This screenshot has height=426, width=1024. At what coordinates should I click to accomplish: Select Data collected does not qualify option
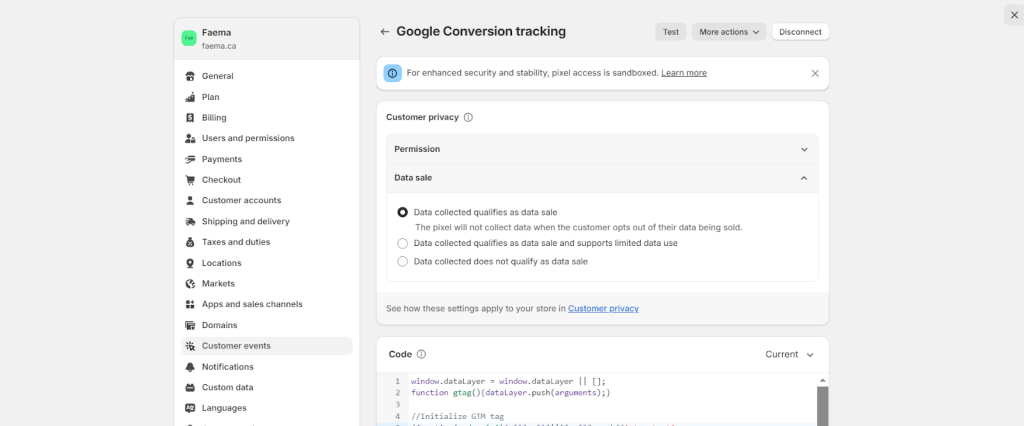coord(403,262)
